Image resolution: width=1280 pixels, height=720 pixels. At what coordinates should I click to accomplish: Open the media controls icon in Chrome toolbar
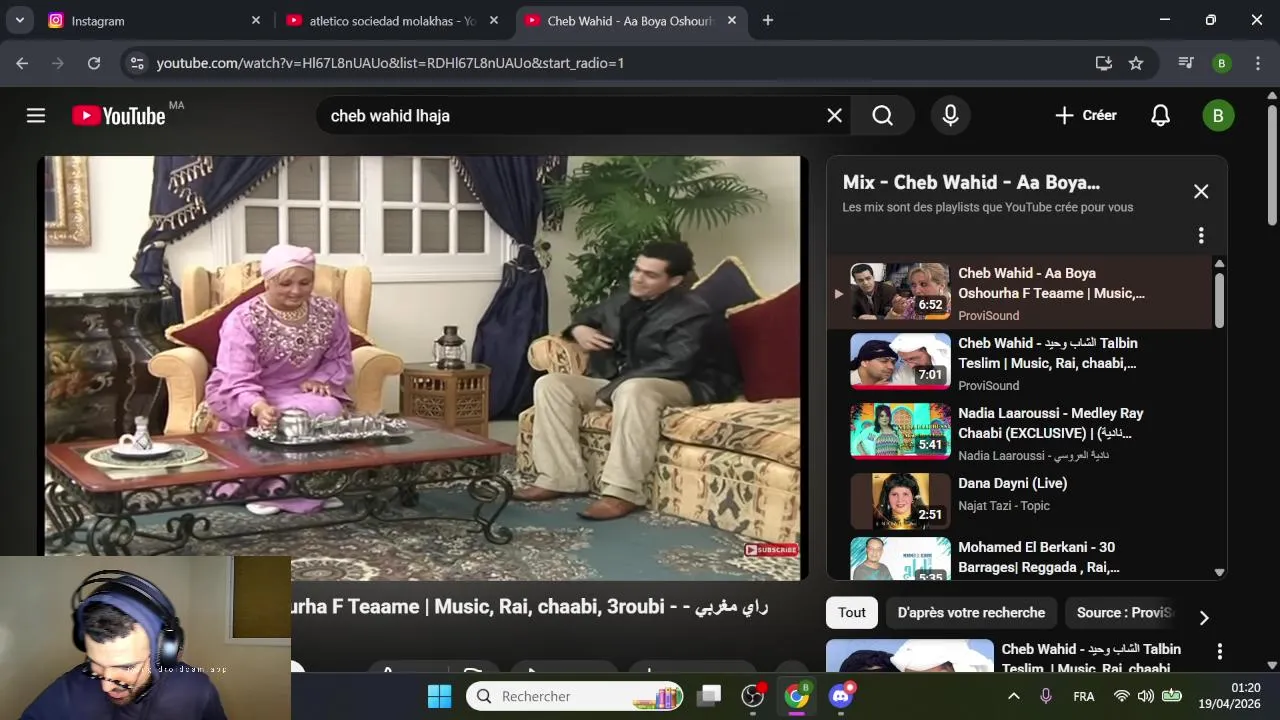click(x=1186, y=63)
